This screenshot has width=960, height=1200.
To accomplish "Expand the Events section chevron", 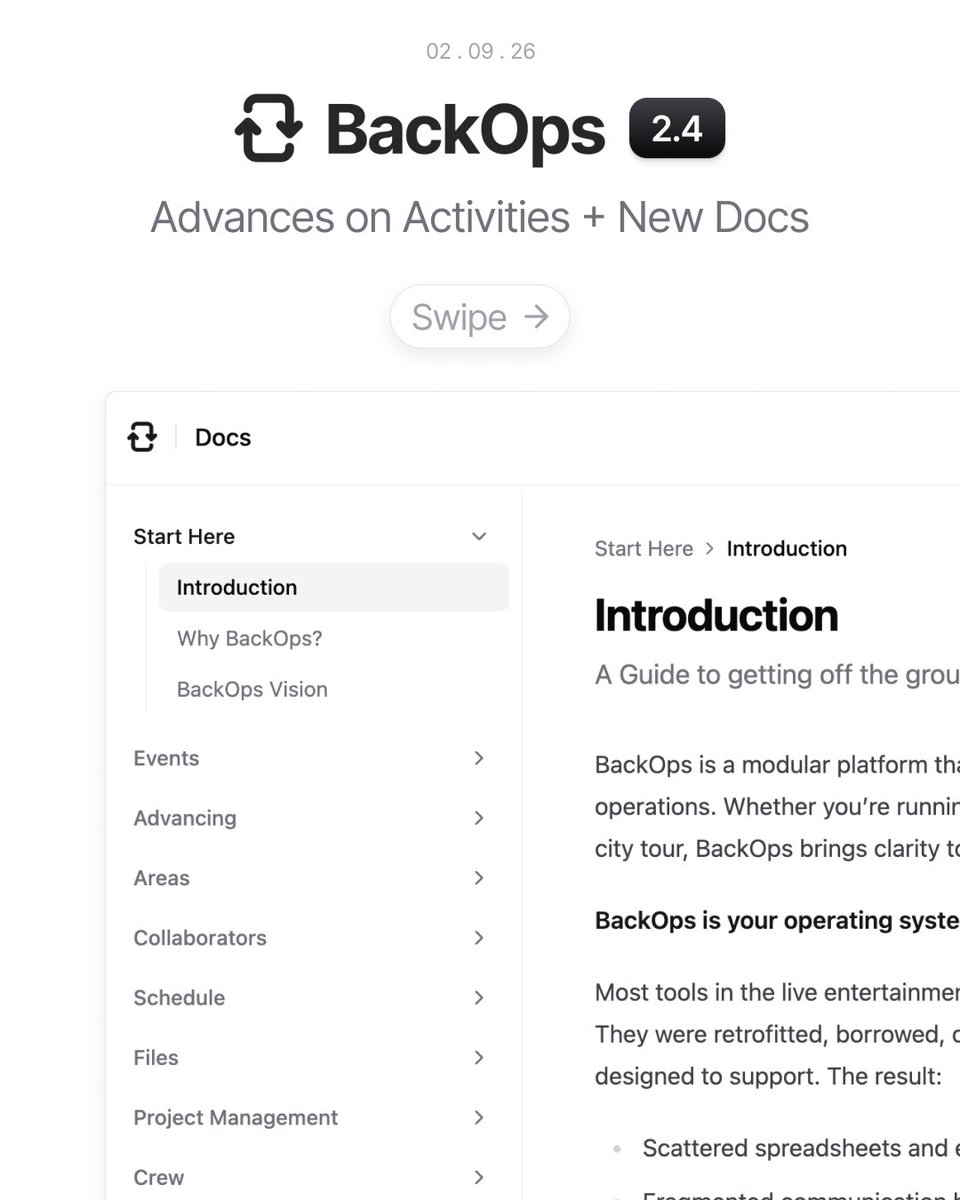I will (479, 758).
